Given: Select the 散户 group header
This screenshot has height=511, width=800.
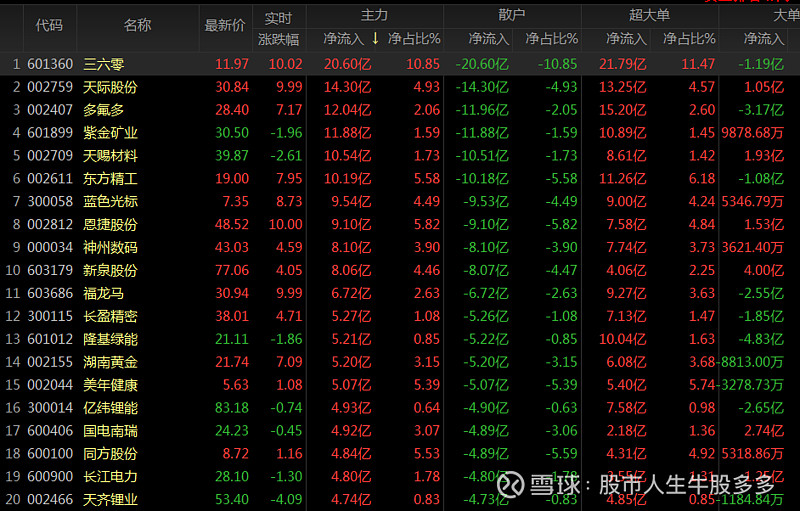Looking at the screenshot, I should point(512,15).
